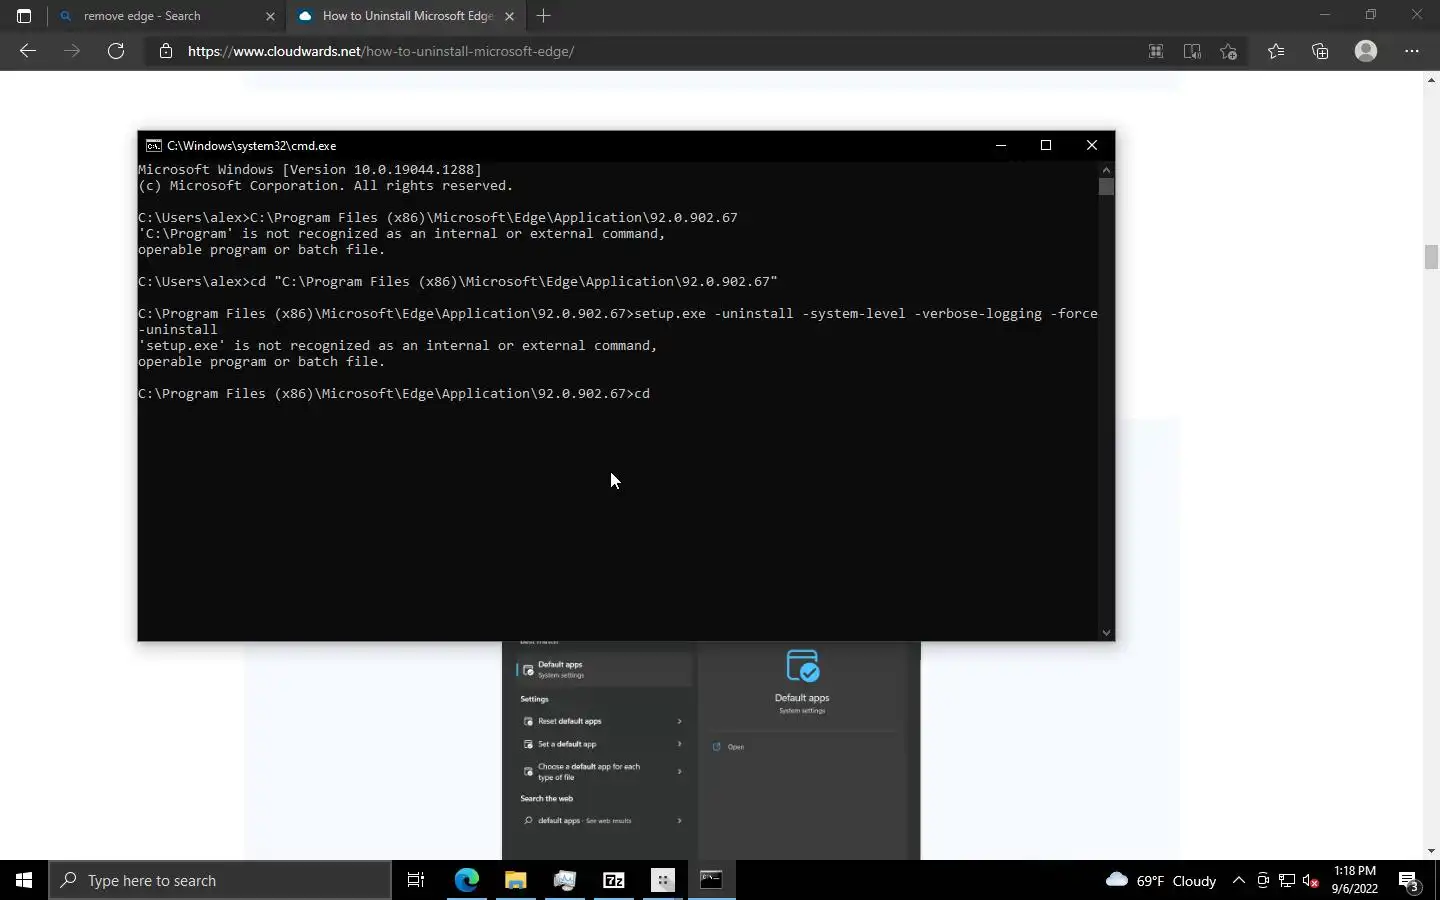Screen dimensions: 1440x900
Task: Click the cmd scrollbar thumb
Action: click(x=1106, y=186)
